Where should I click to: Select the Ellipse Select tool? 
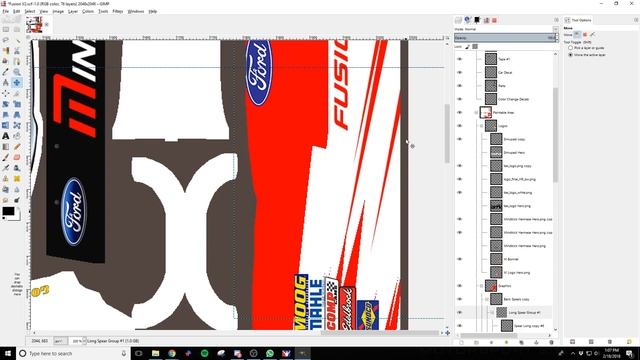pos(17,29)
